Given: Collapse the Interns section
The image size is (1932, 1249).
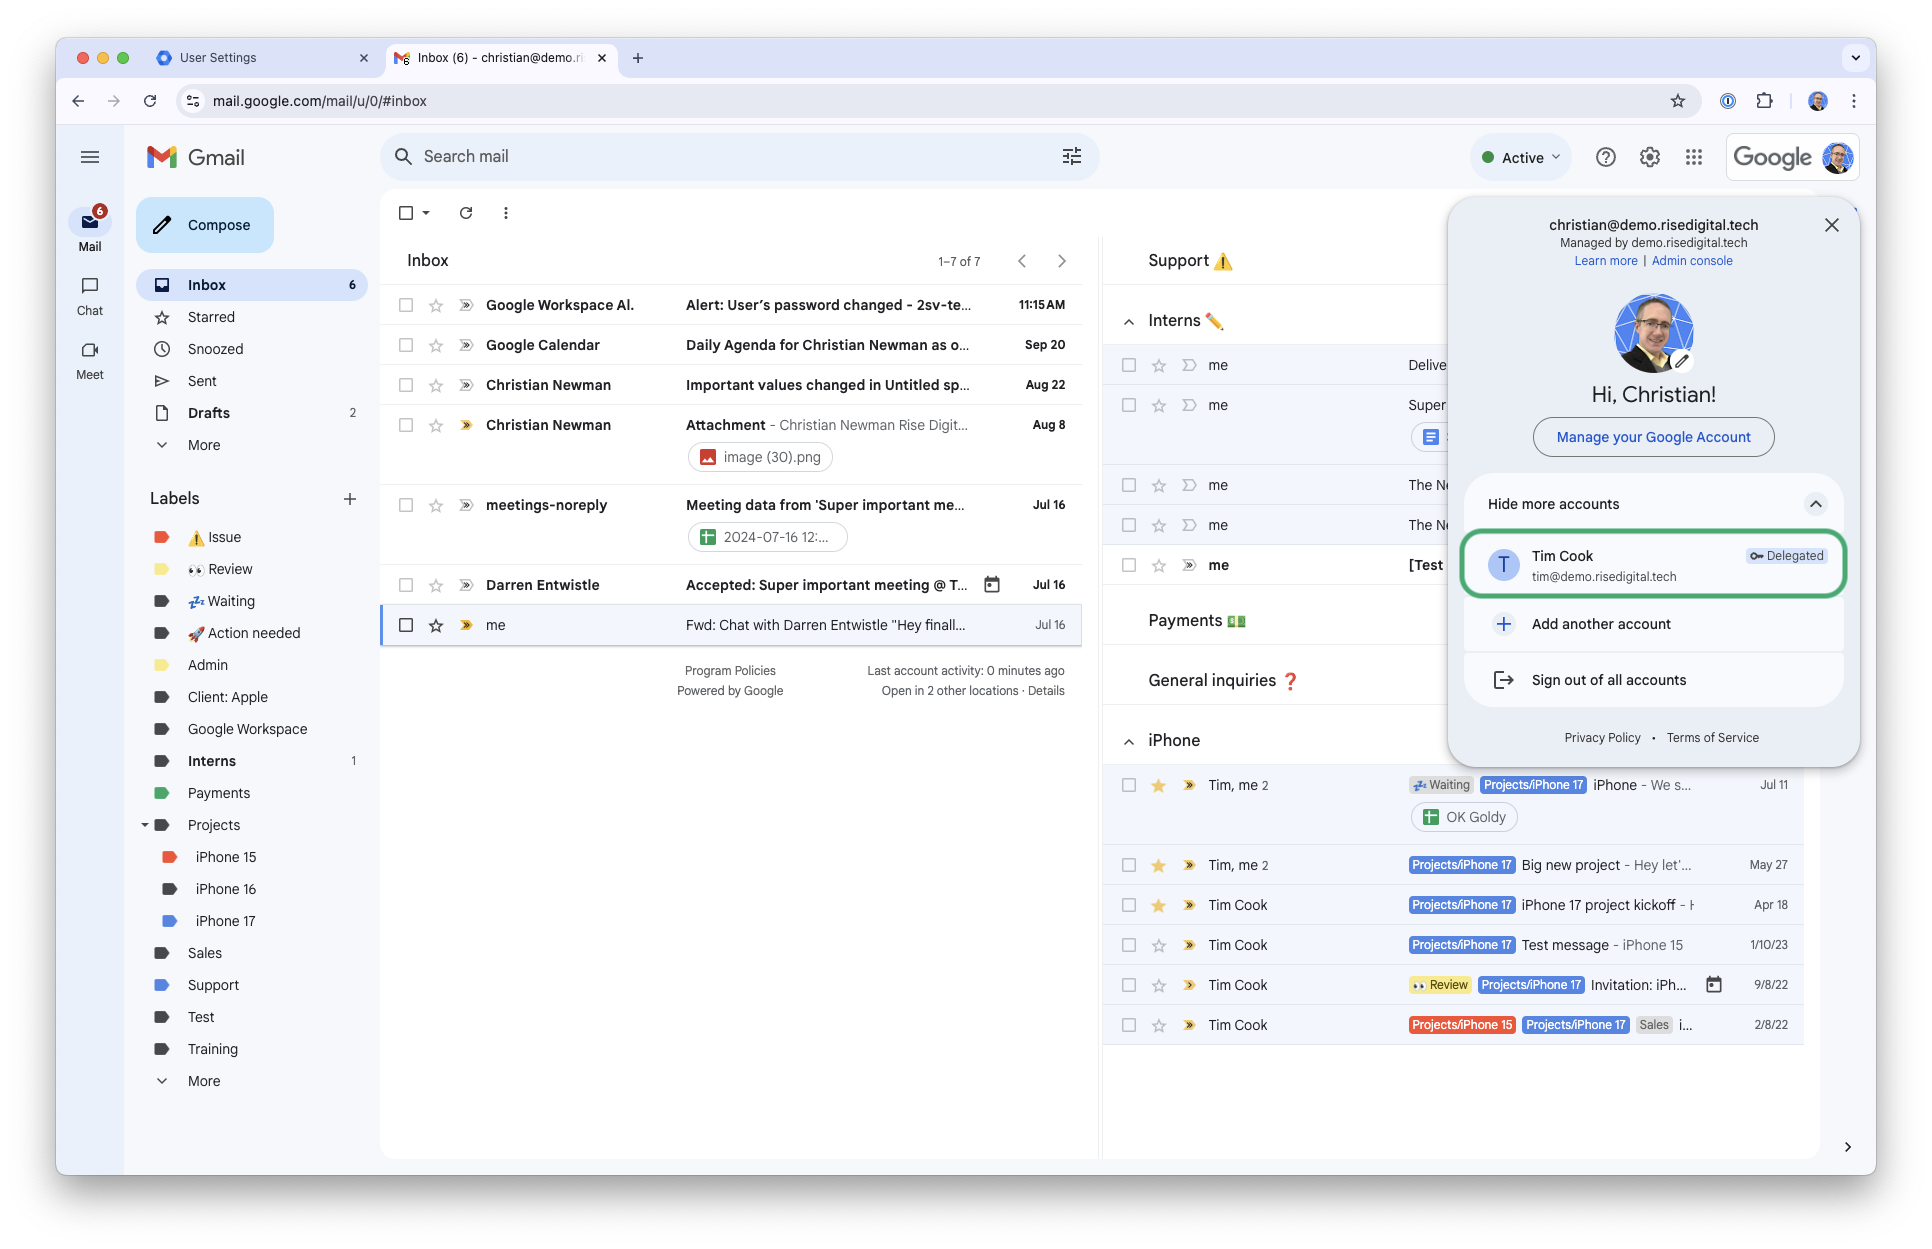Looking at the screenshot, I should pyautogui.click(x=1128, y=320).
